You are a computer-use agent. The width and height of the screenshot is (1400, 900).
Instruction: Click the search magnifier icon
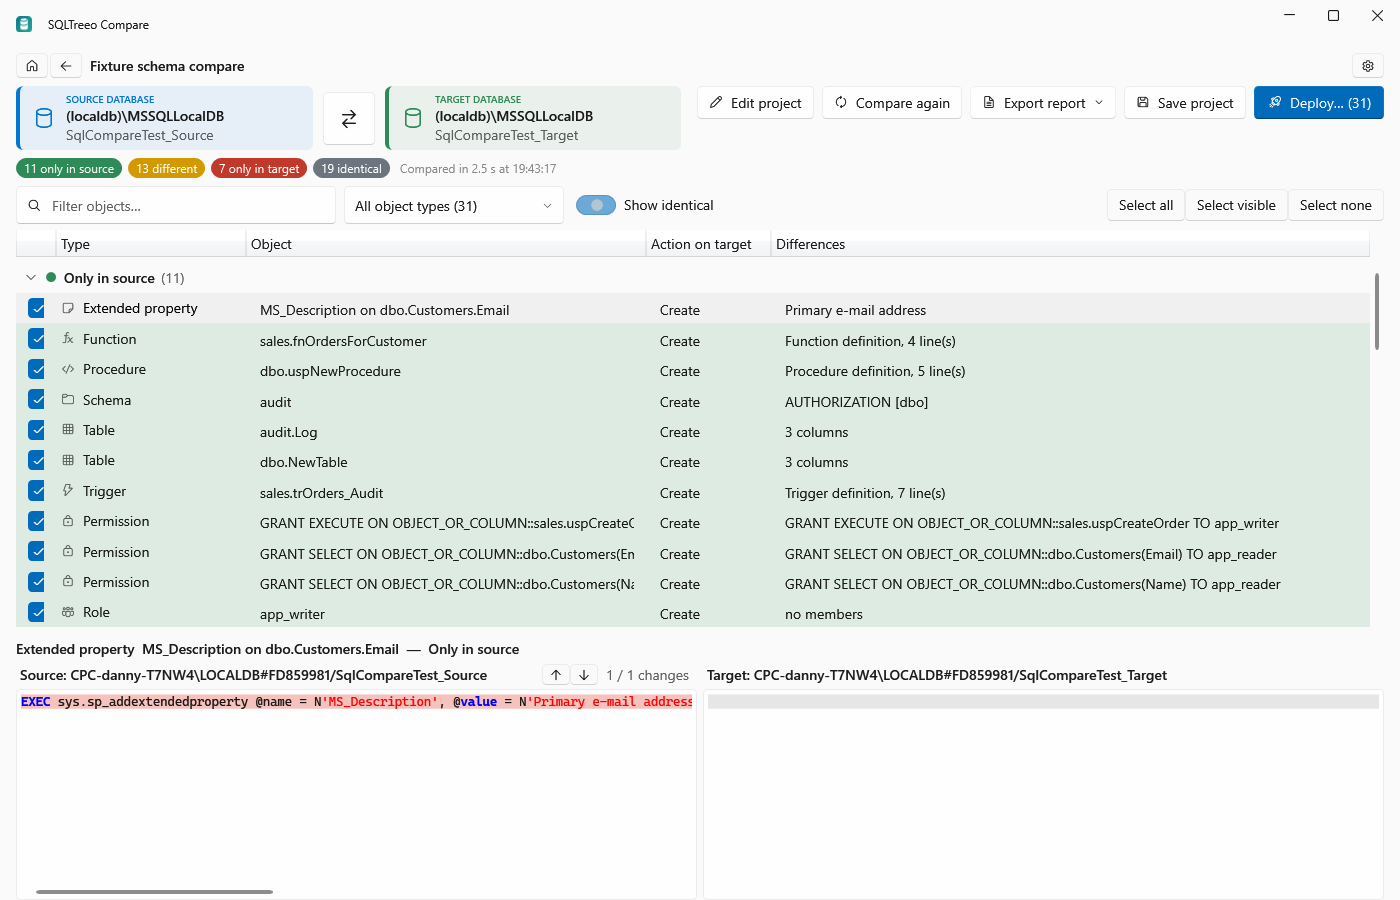tap(34, 206)
